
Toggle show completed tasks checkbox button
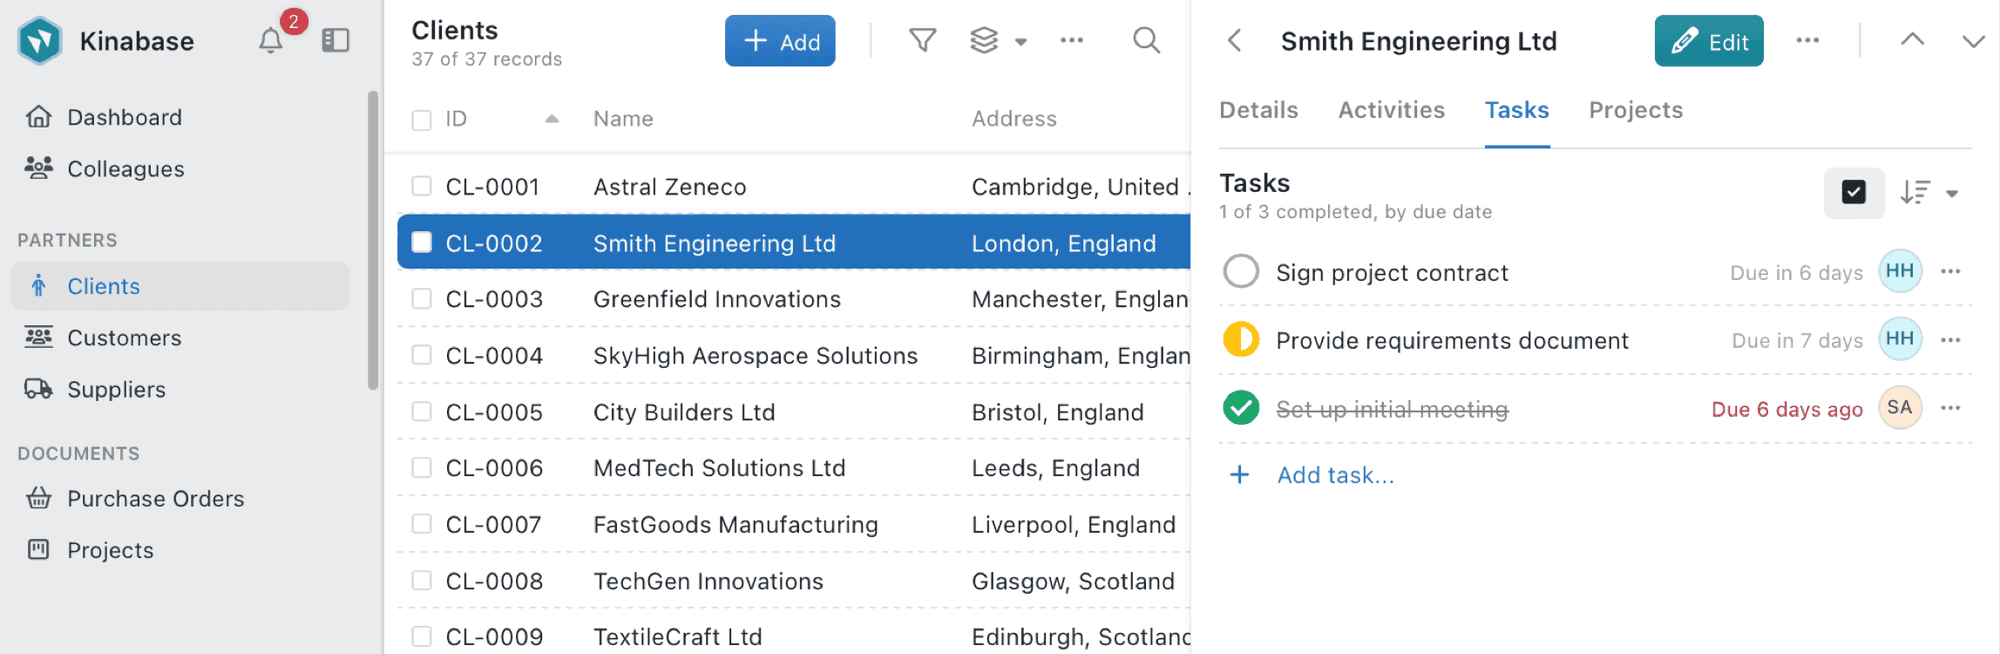pyautogui.click(x=1853, y=192)
